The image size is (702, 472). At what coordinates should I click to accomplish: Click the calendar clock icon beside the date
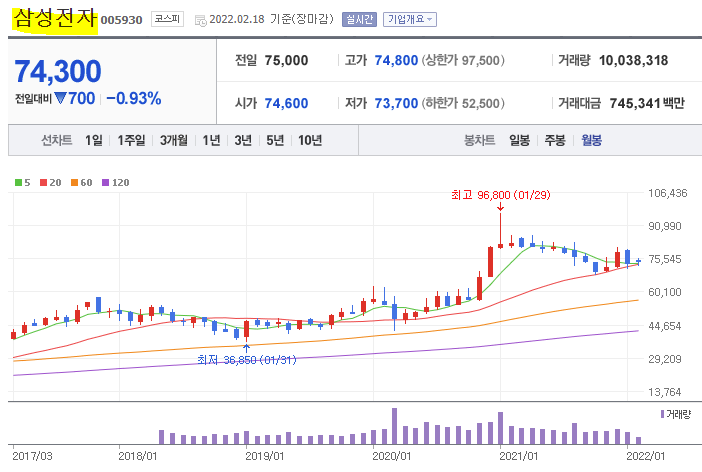pos(201,20)
